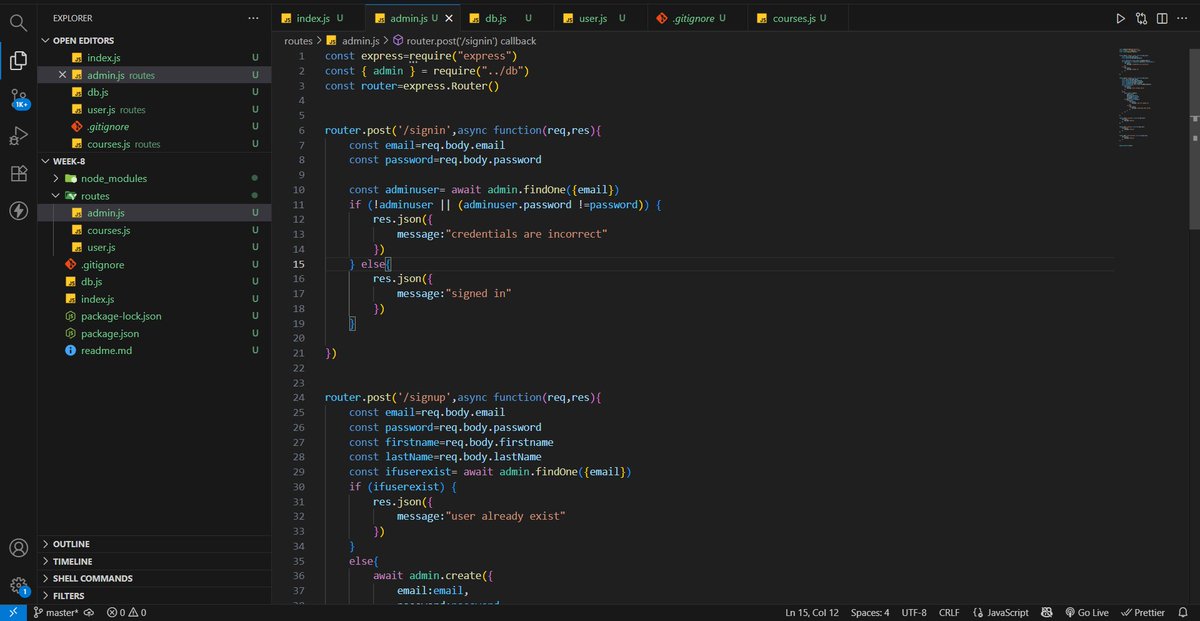Open user.js under routes folder
The image size is (1200, 621).
tap(154, 247)
